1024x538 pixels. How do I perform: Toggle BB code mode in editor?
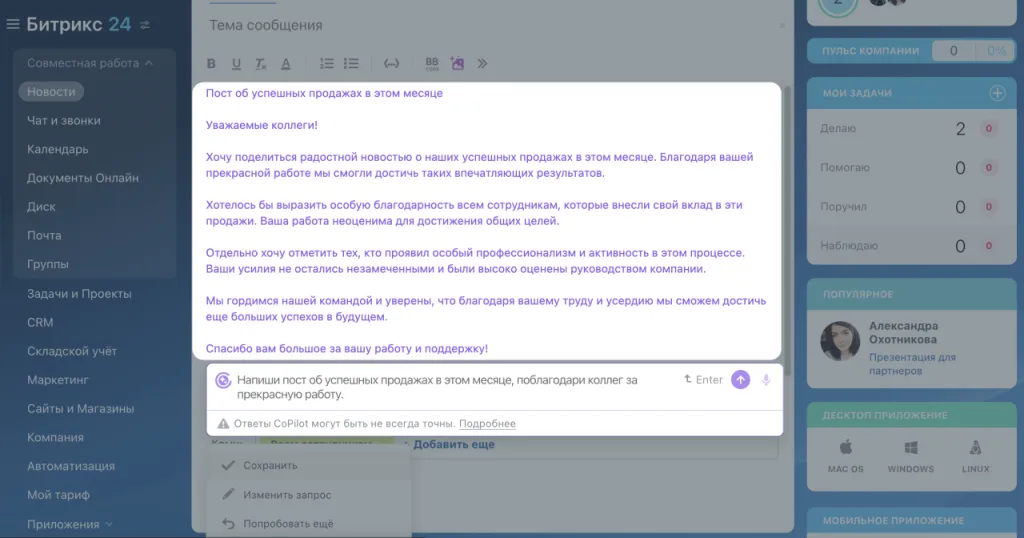click(432, 64)
